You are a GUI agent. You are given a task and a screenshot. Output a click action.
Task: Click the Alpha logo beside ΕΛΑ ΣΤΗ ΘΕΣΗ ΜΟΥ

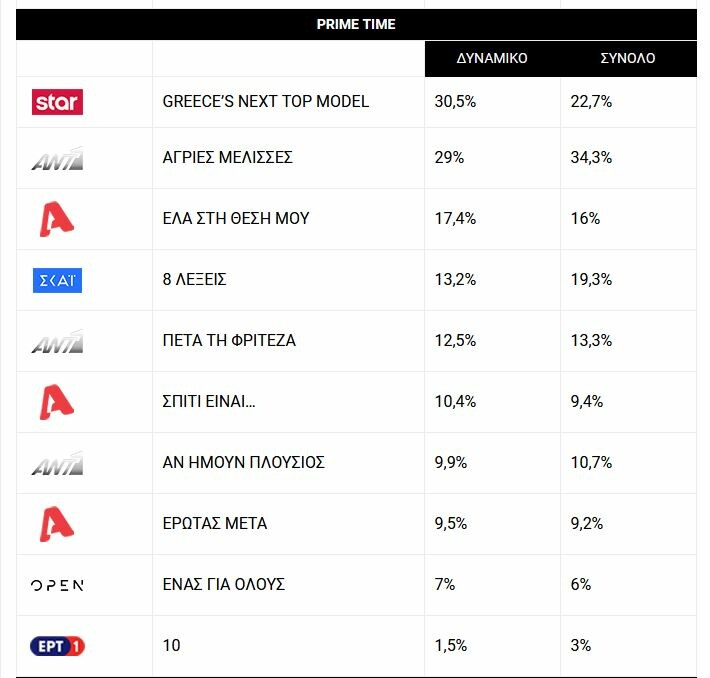point(57,219)
